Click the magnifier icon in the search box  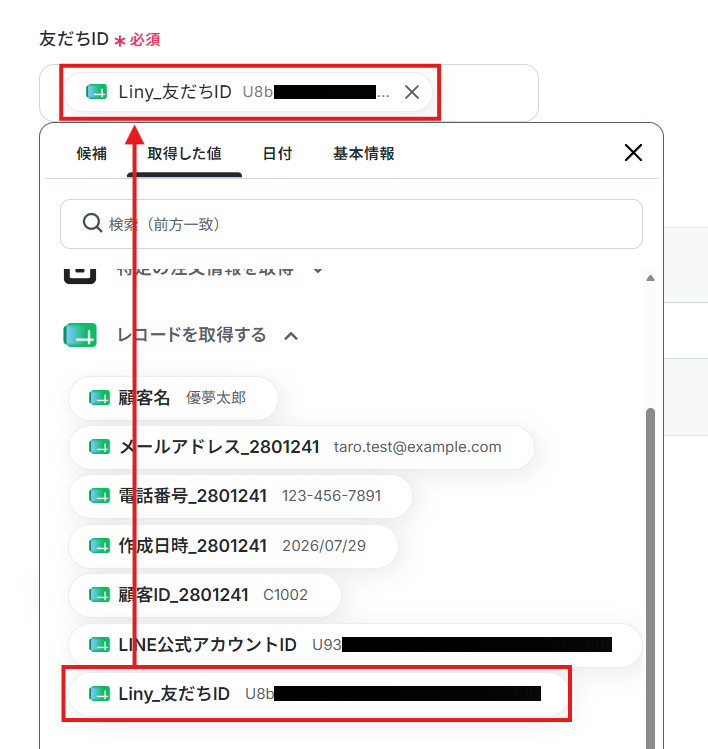pyautogui.click(x=92, y=223)
